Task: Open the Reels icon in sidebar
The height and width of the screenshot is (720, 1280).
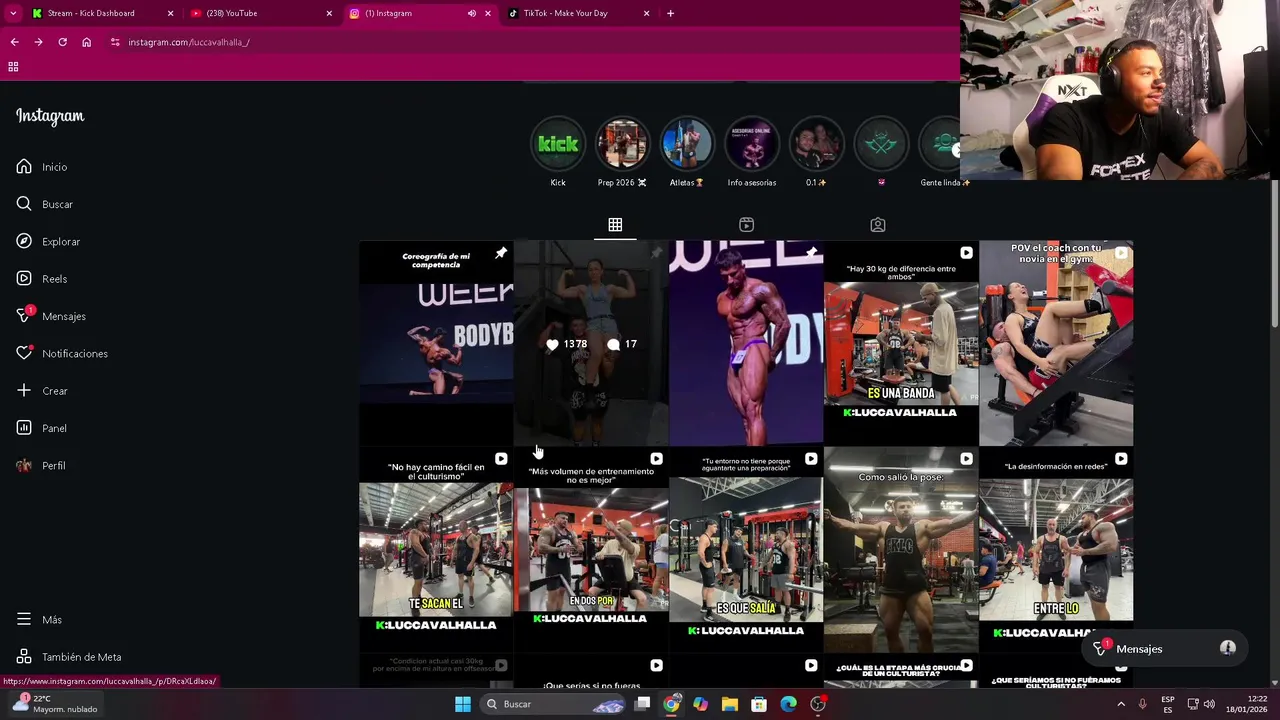Action: pos(24,279)
